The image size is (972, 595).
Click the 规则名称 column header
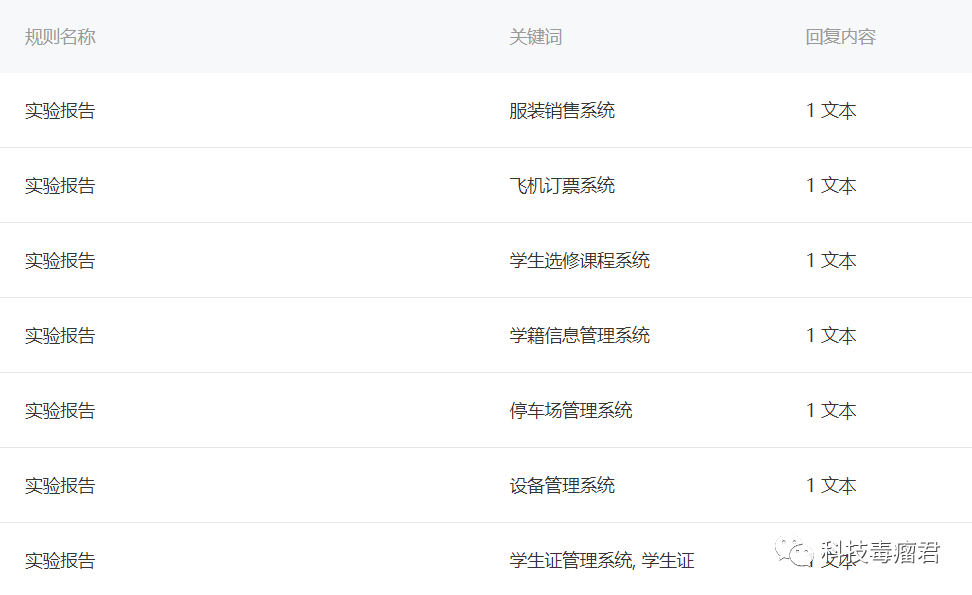tap(60, 37)
